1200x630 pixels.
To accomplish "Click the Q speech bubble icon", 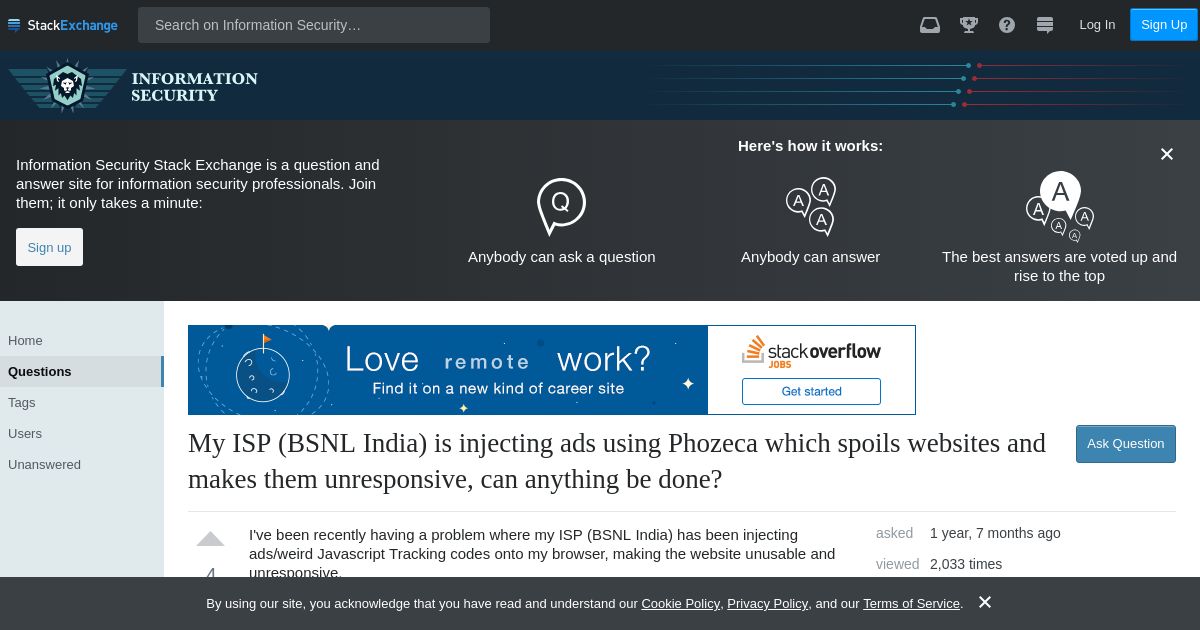I will pos(561,206).
